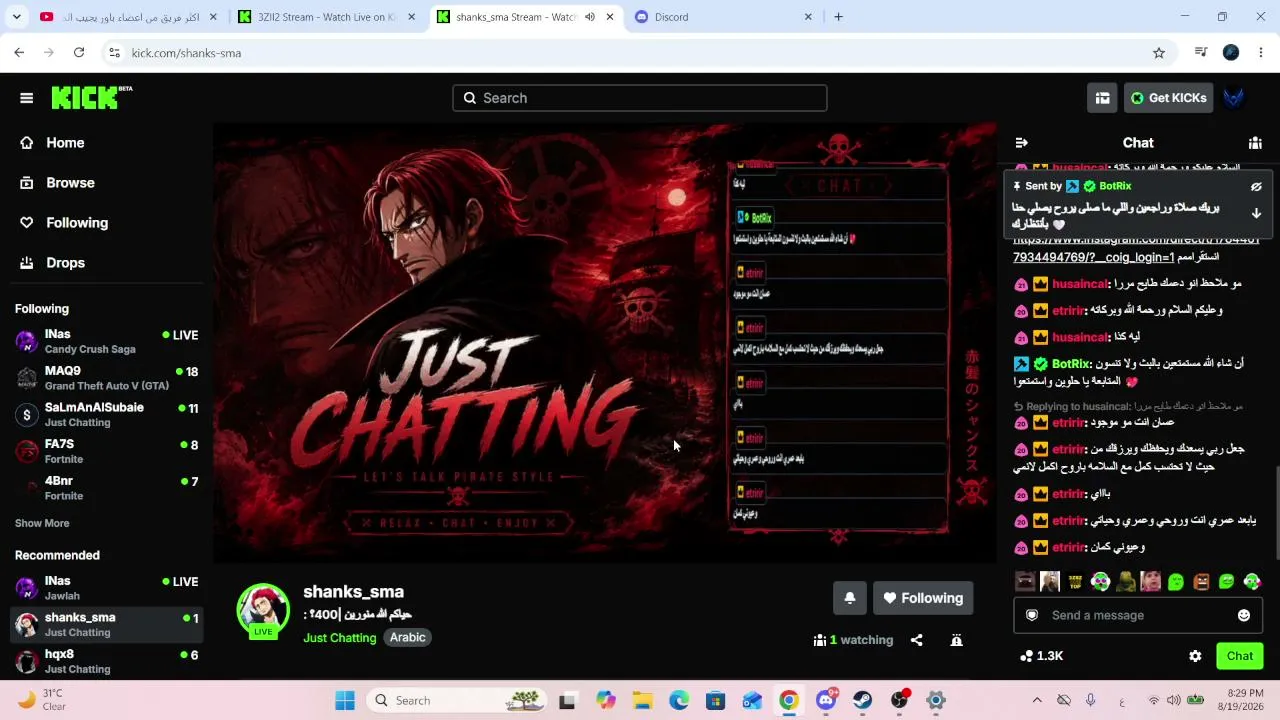Open Discord from the taskbar
The image size is (1280, 720).
point(826,701)
